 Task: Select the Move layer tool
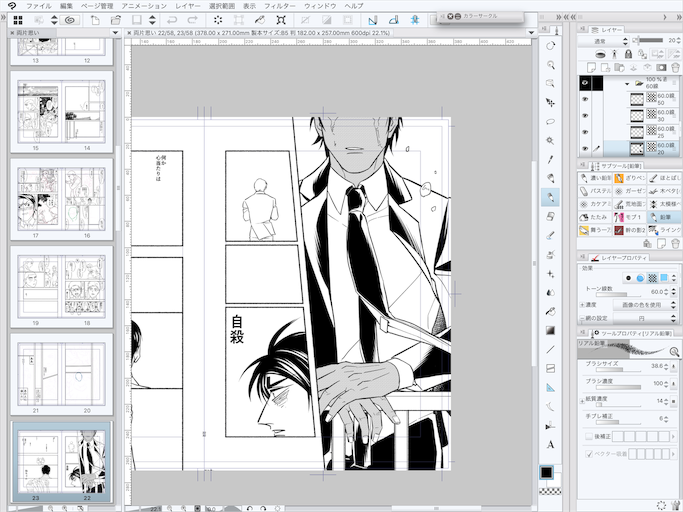(551, 102)
